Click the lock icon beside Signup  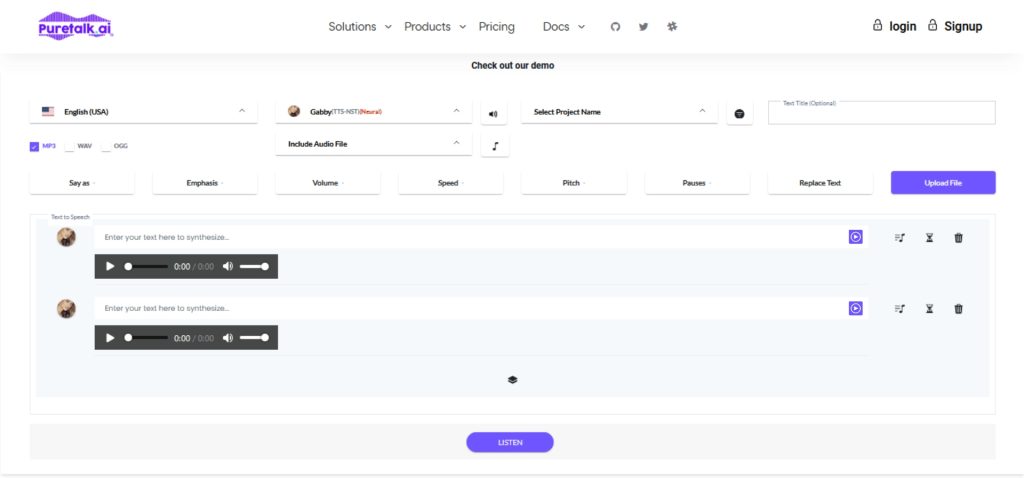click(x=933, y=25)
